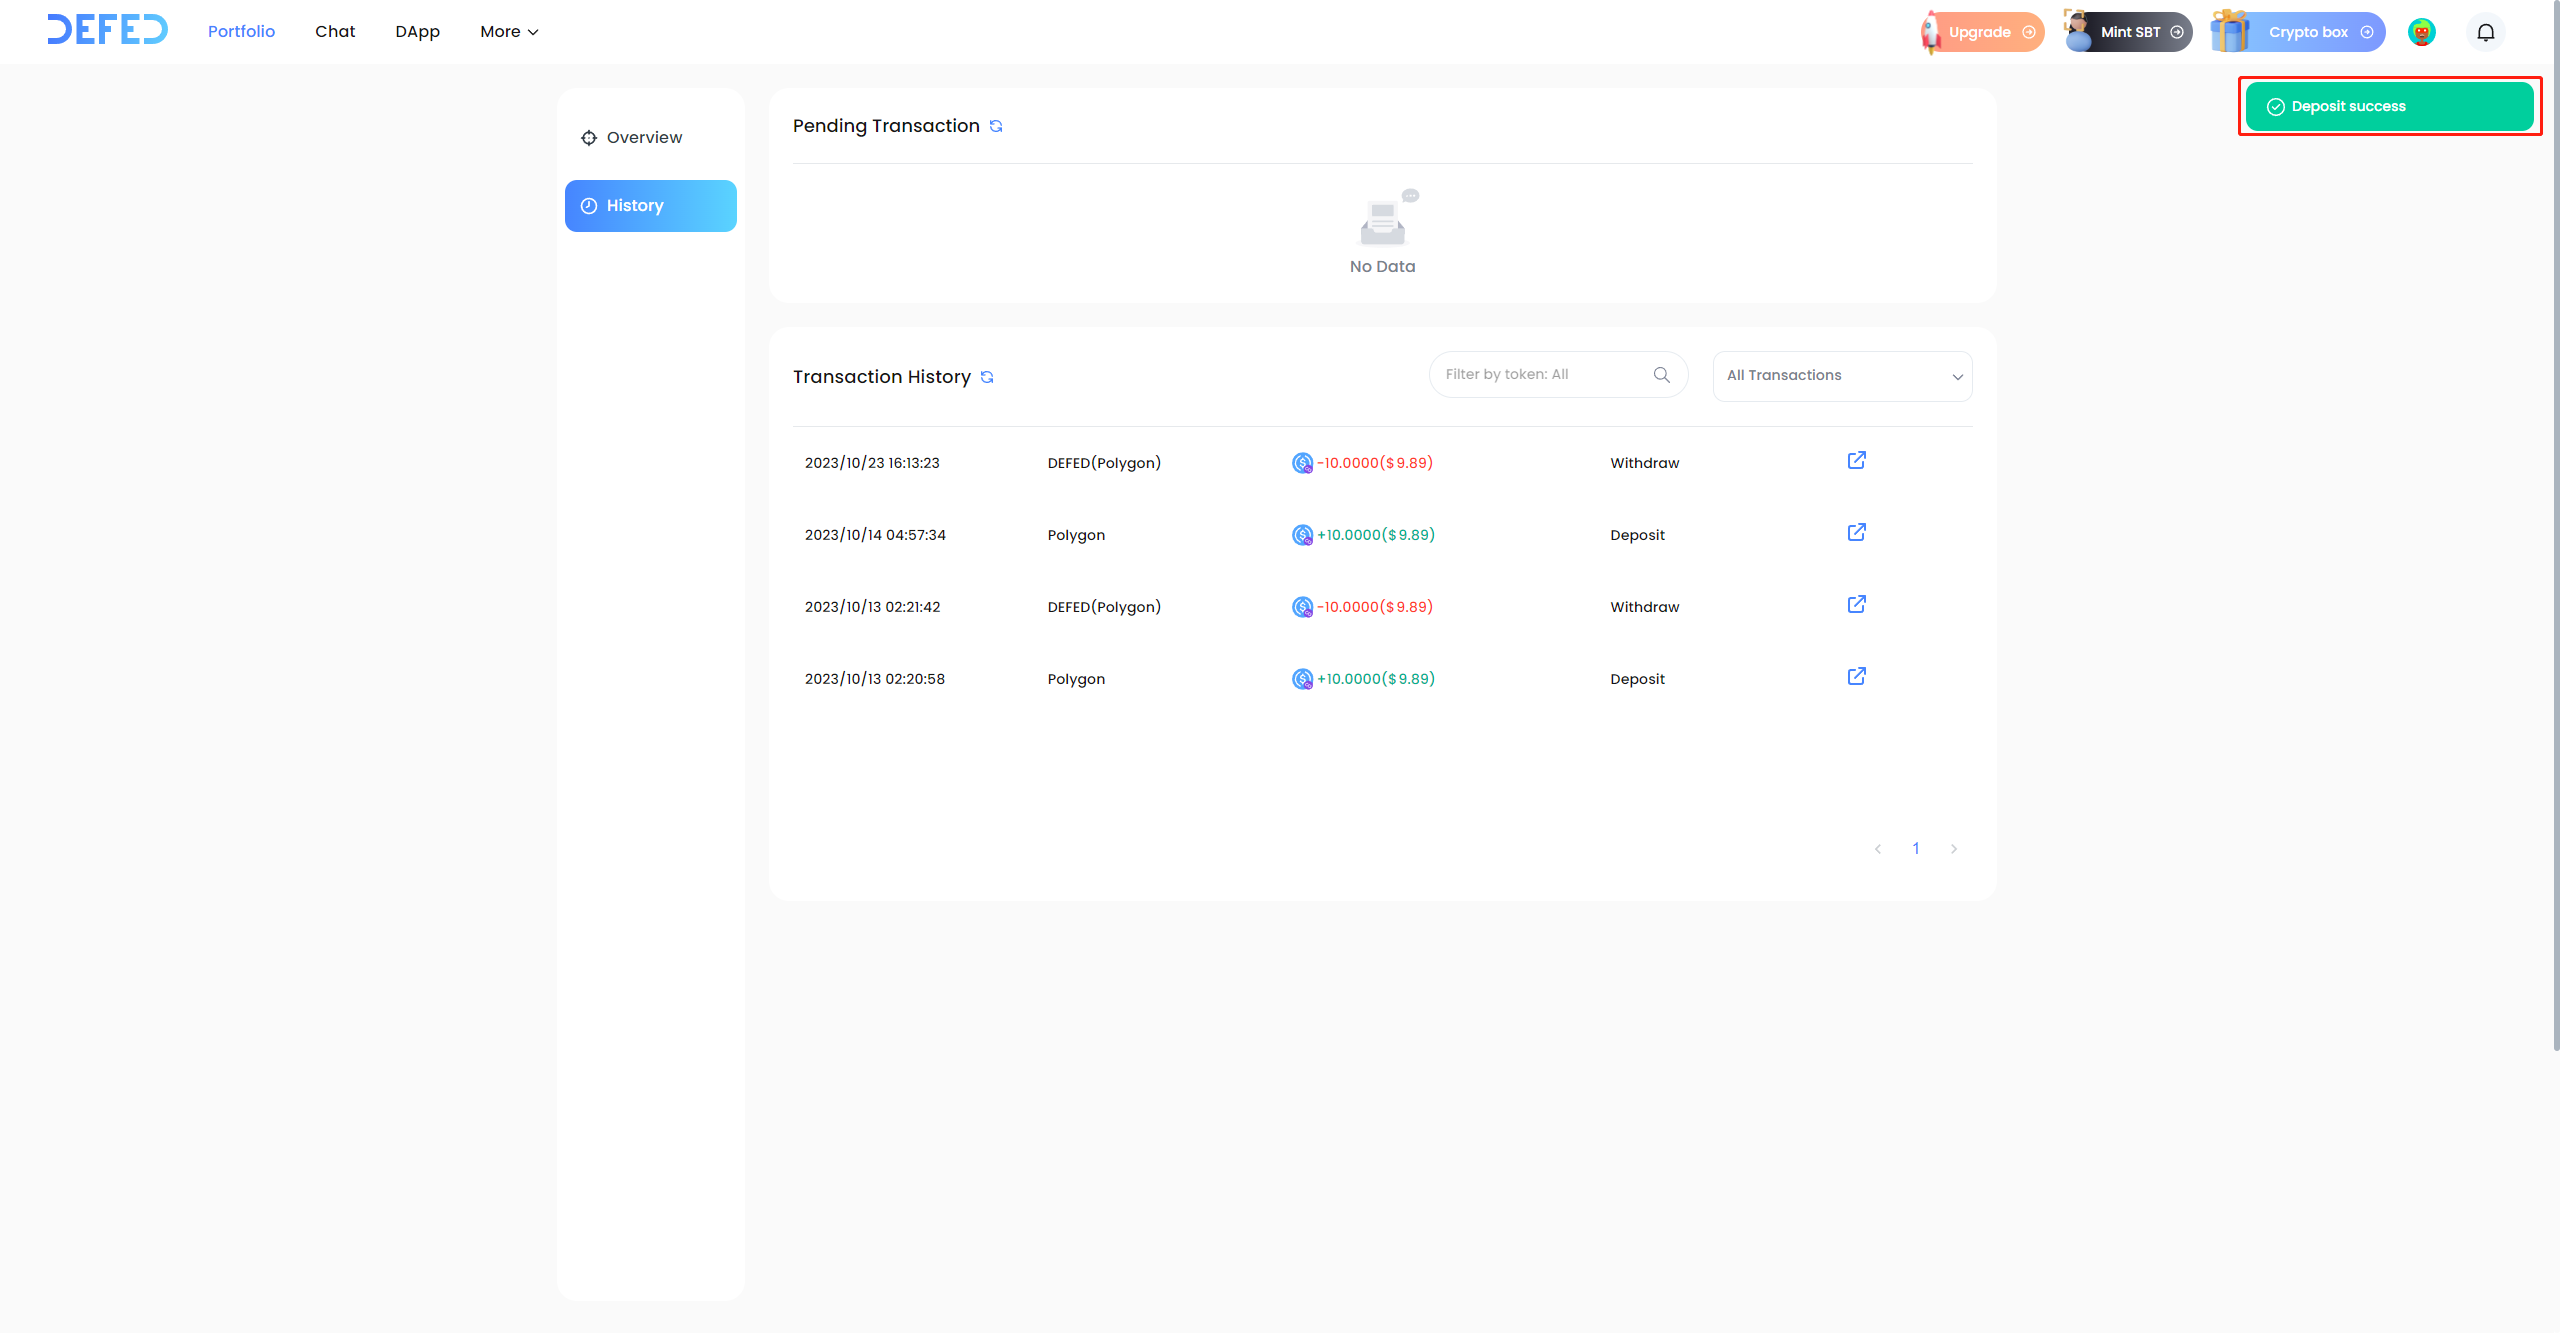Switch to the Overview tab
This screenshot has width=2560, height=1333.
pyautogui.click(x=644, y=138)
